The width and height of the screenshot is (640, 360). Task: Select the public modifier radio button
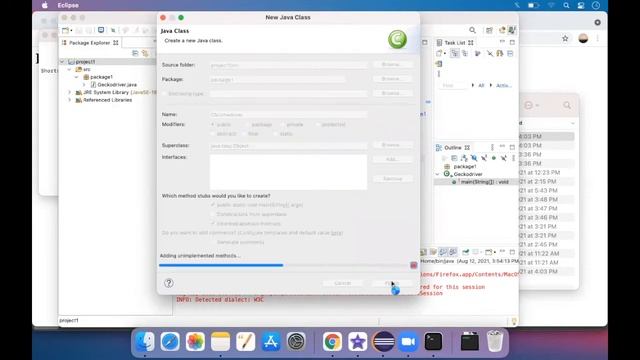point(213,124)
